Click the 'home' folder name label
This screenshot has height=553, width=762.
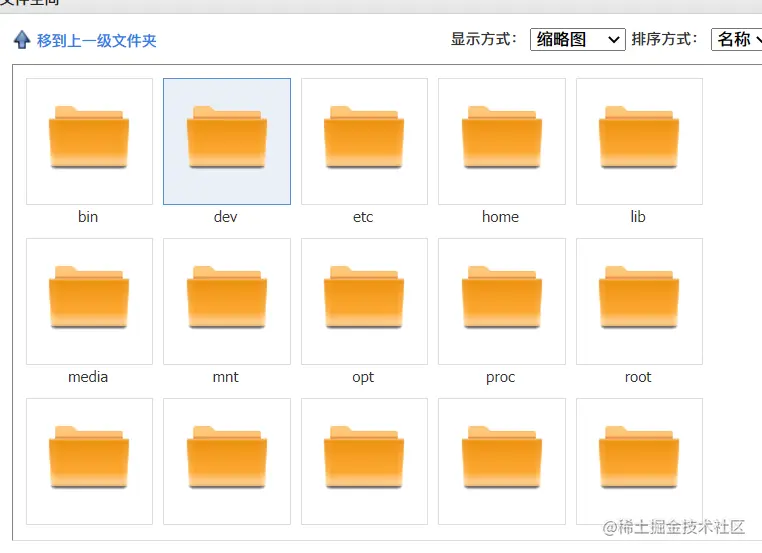click(x=501, y=217)
